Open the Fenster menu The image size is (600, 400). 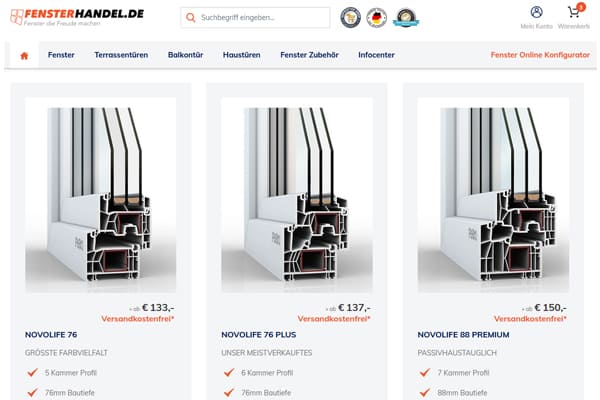pos(61,55)
